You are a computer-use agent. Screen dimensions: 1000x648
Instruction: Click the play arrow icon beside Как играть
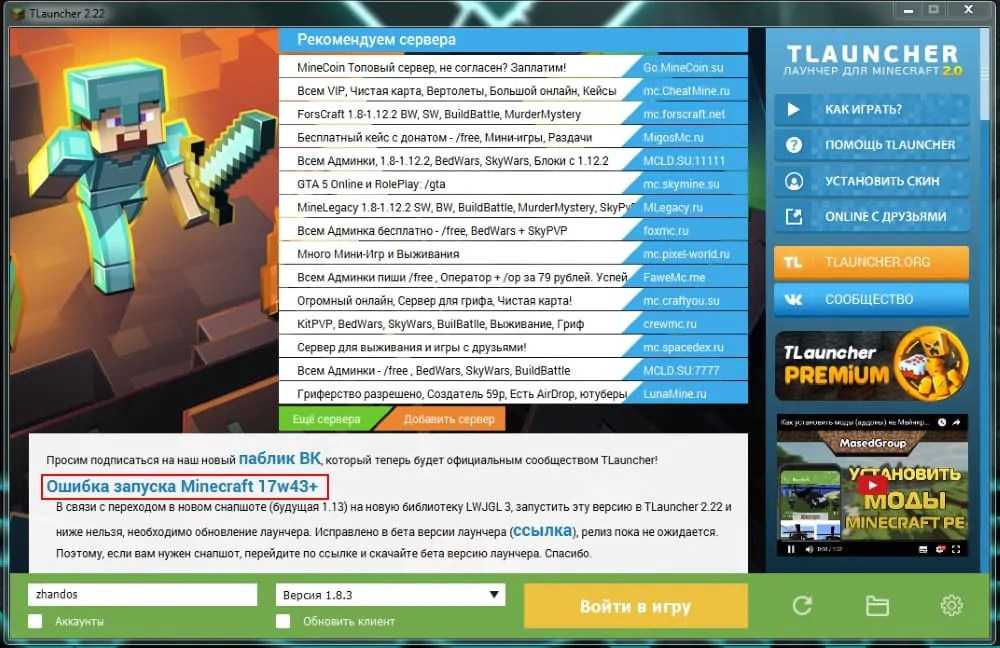click(793, 110)
